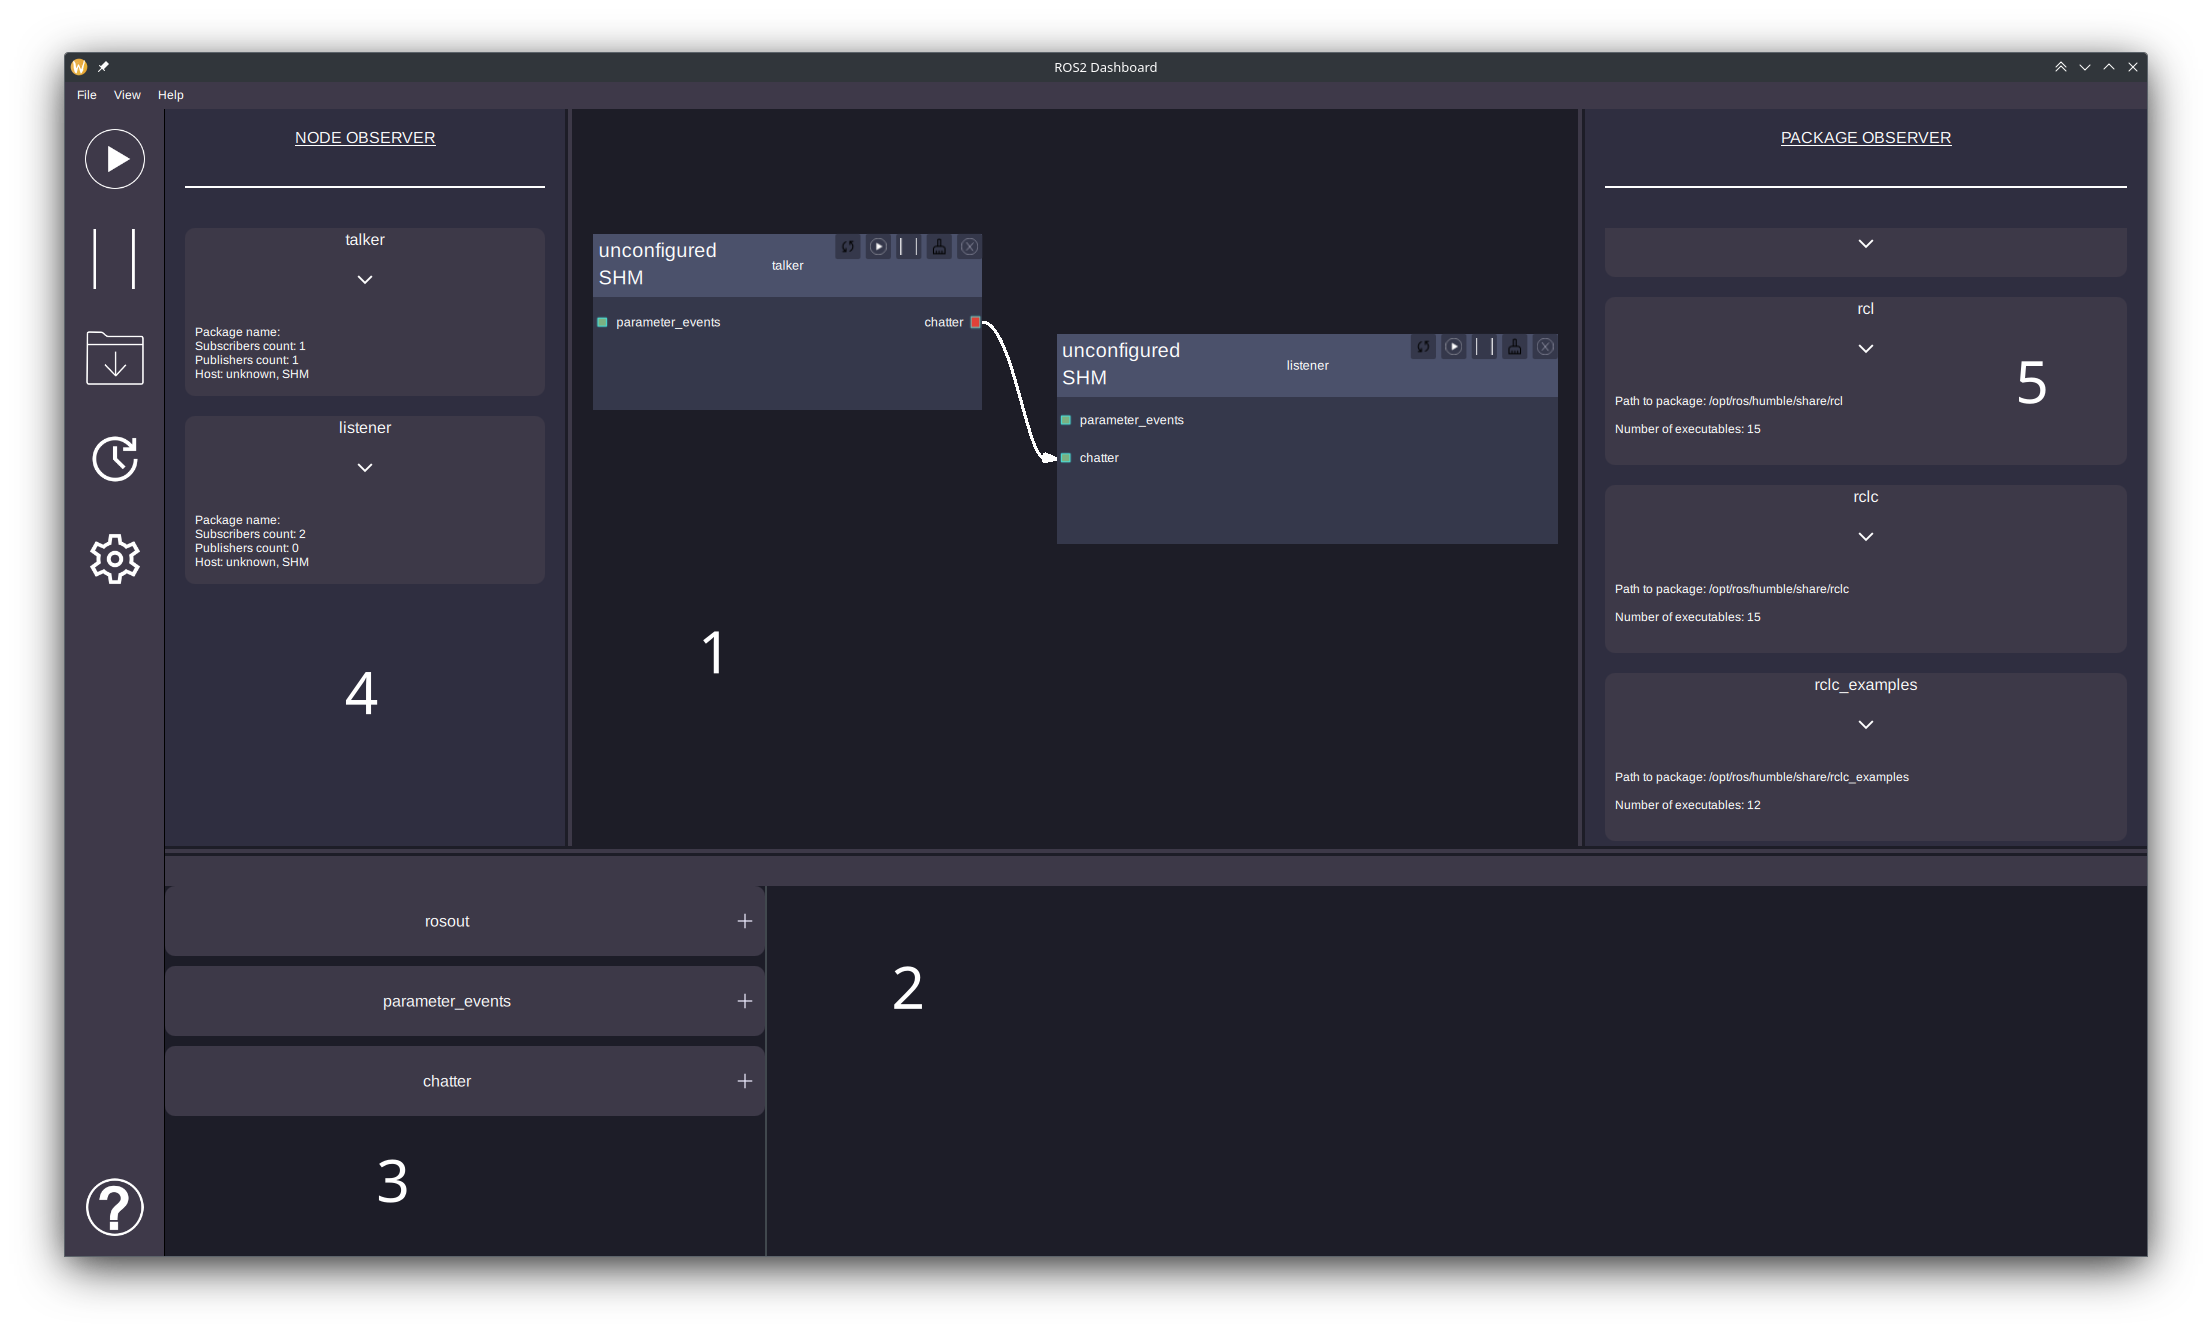2212x1333 pixels.
Task: Click the sidebar pause bars icon
Action: point(114,259)
